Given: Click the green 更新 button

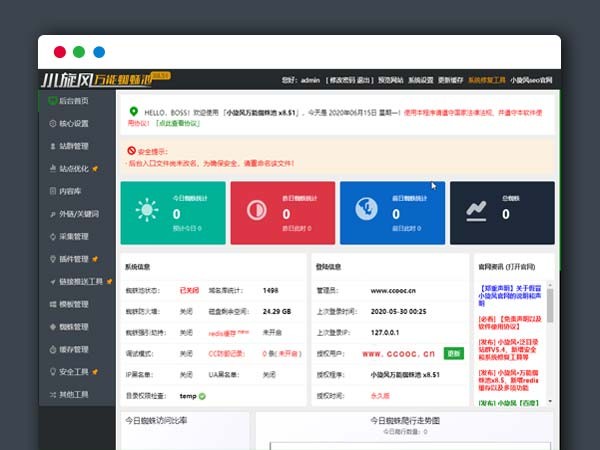Looking at the screenshot, I should pos(454,353).
